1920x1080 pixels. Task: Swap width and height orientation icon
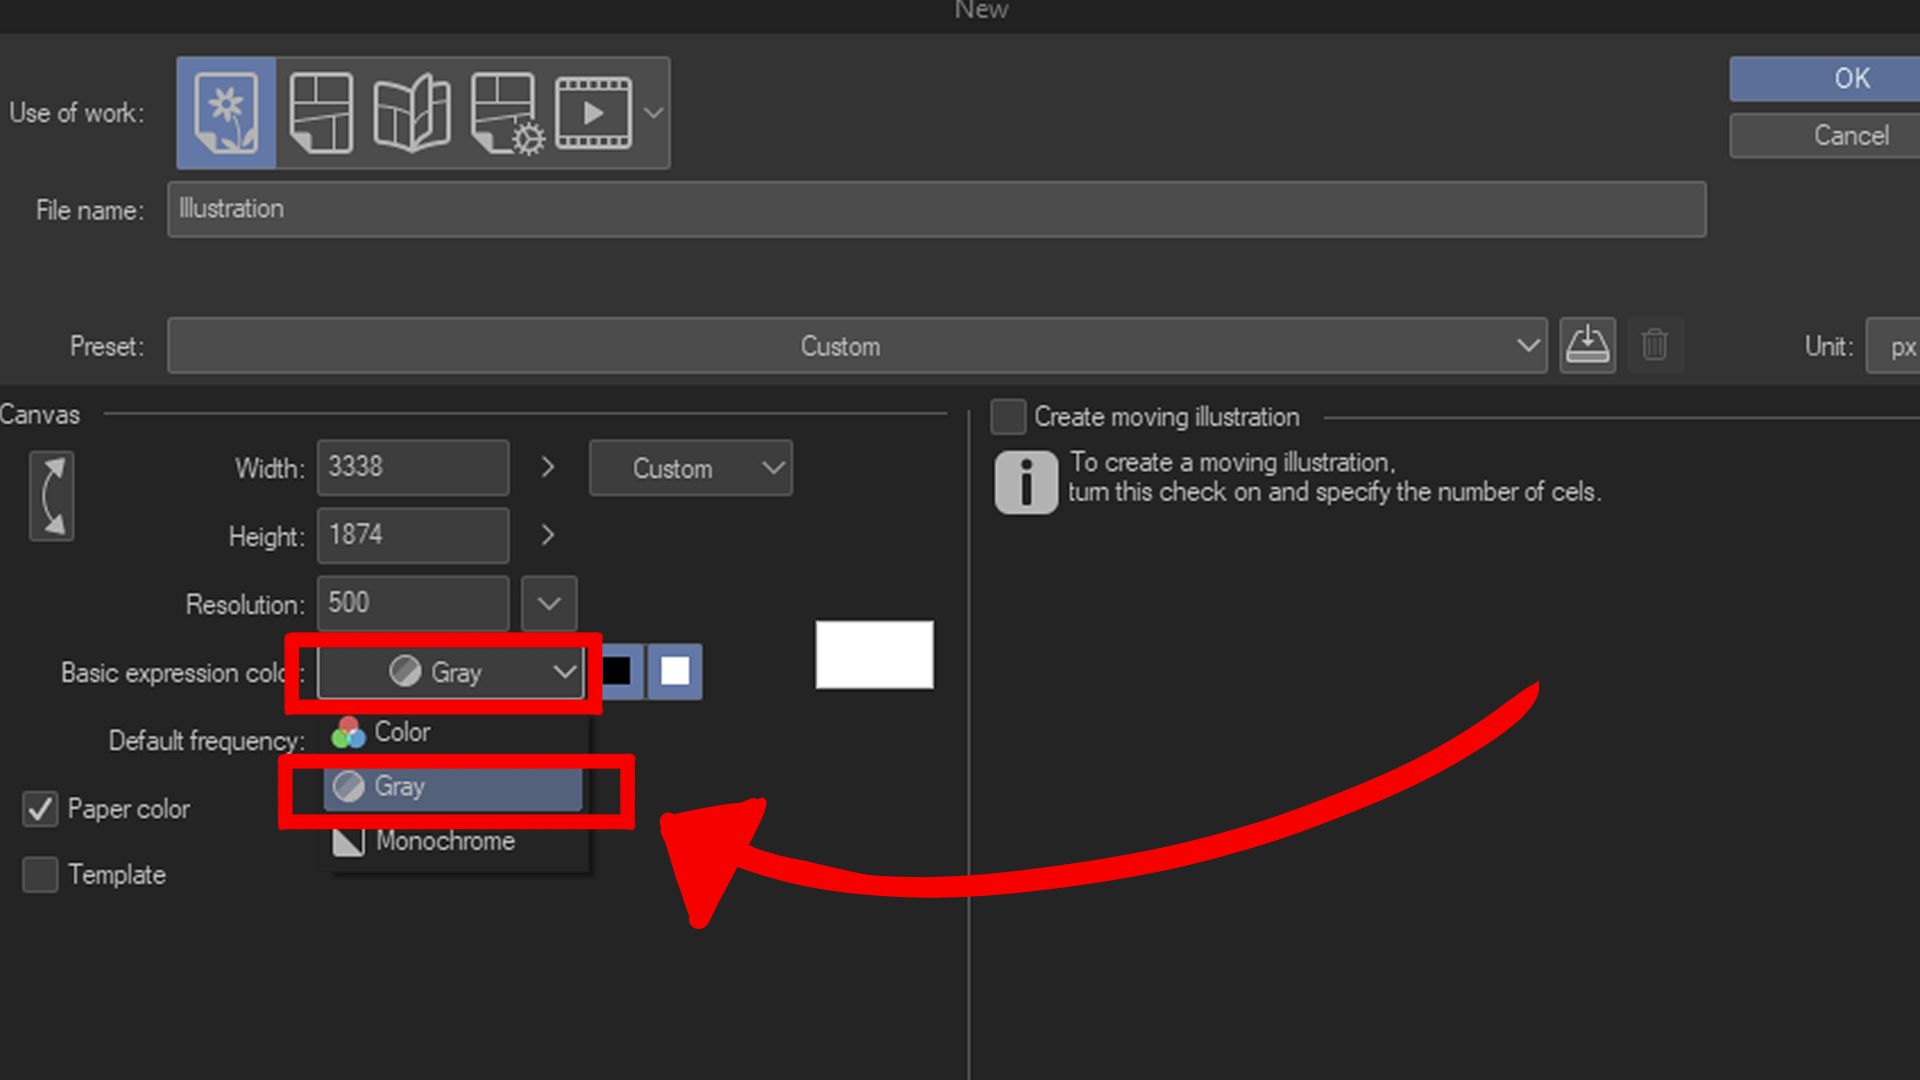52,496
